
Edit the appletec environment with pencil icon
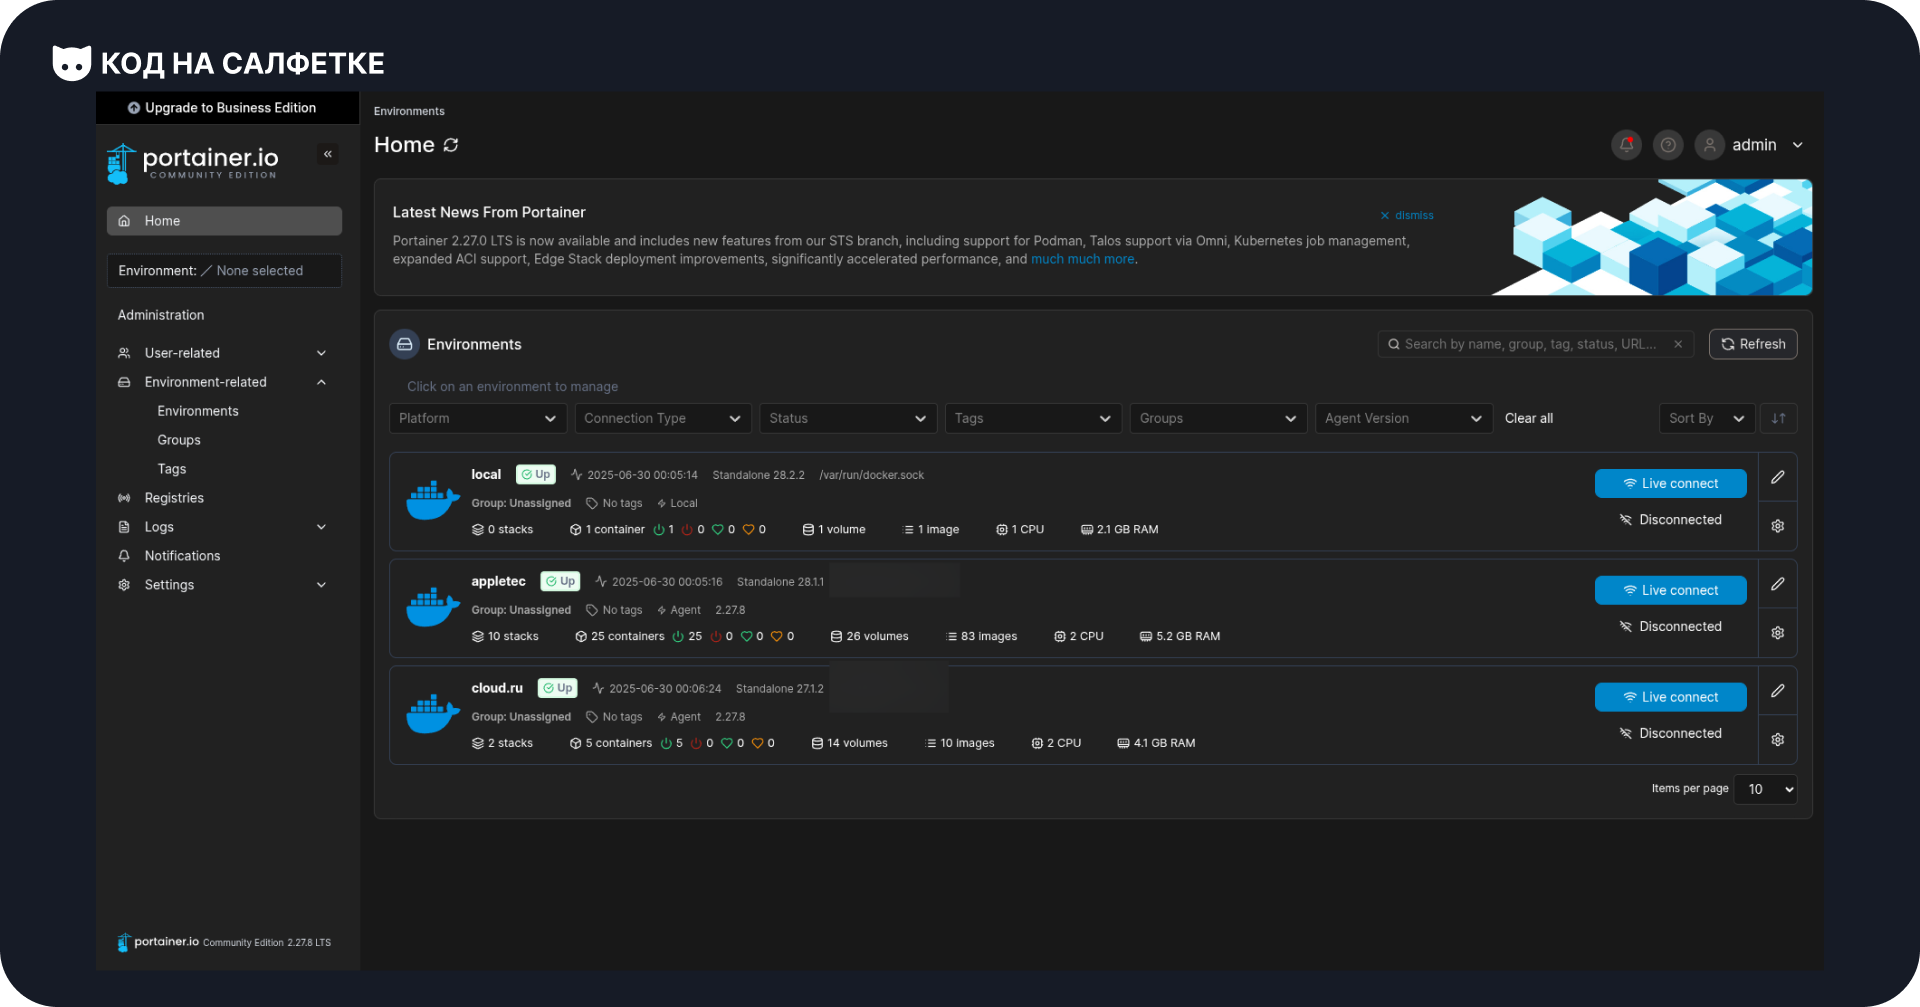click(x=1778, y=584)
